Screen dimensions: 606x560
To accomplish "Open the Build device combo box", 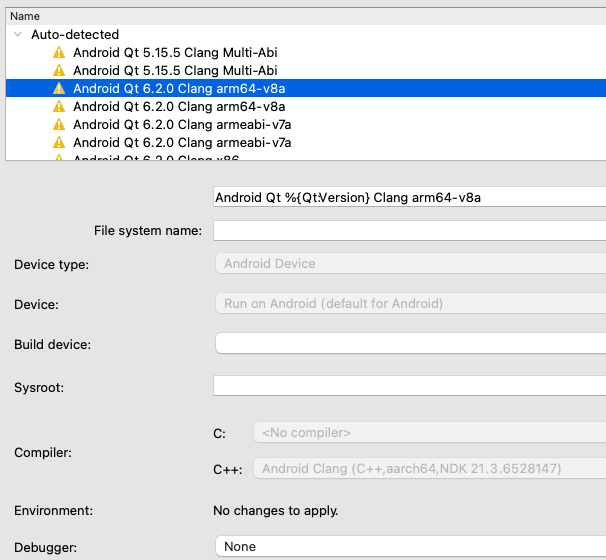I will coord(409,344).
